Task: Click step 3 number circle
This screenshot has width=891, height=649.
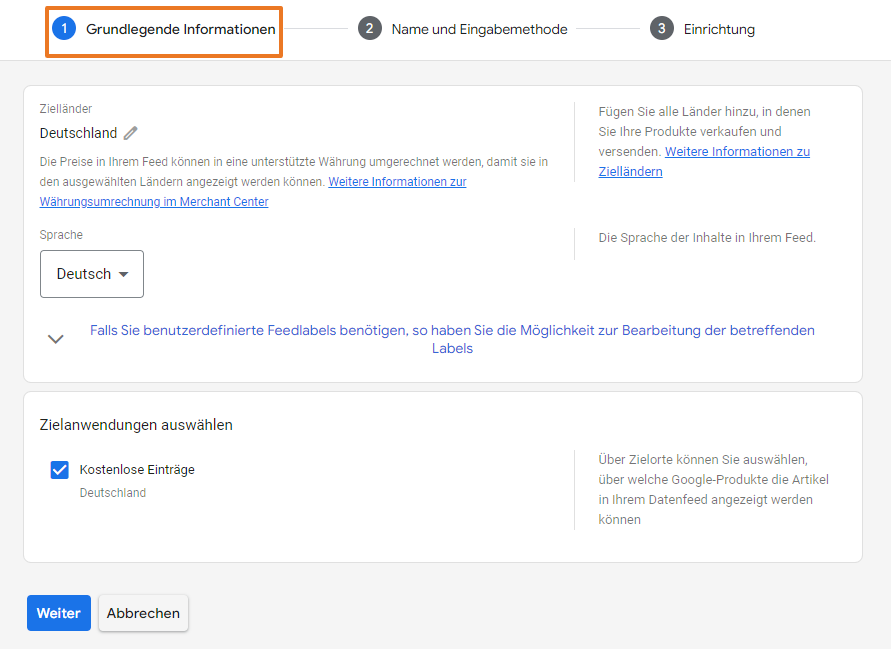Action: pyautogui.click(x=661, y=28)
